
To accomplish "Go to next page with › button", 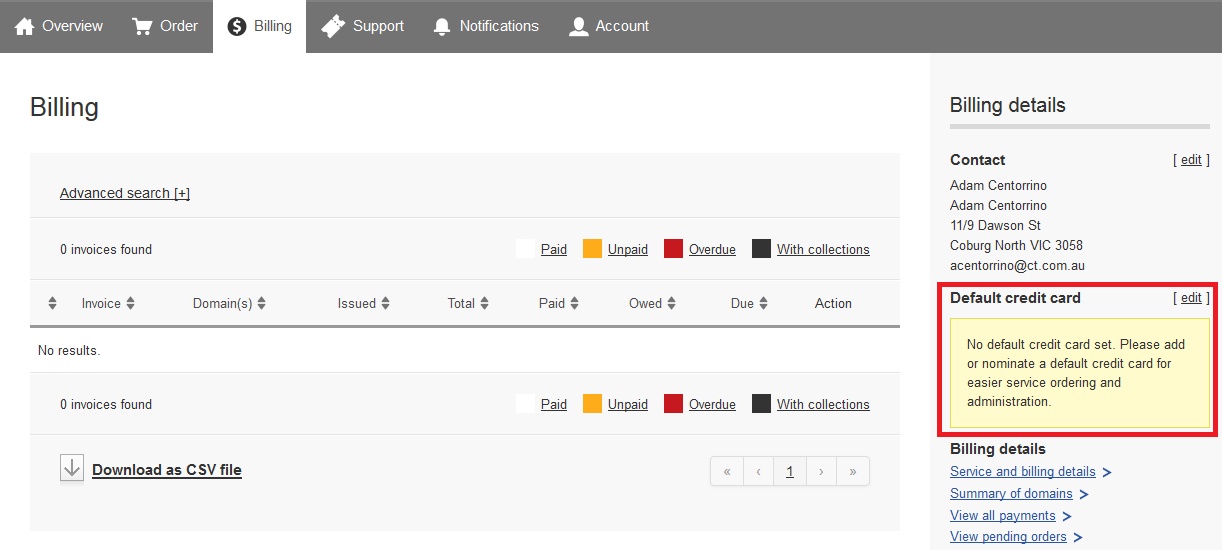I will (x=821, y=471).
